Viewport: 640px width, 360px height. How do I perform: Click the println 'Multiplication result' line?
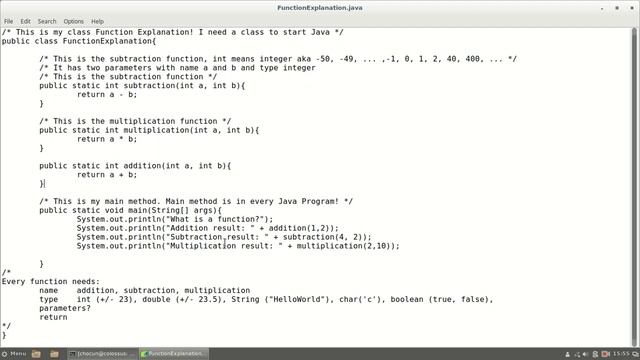[238, 246]
